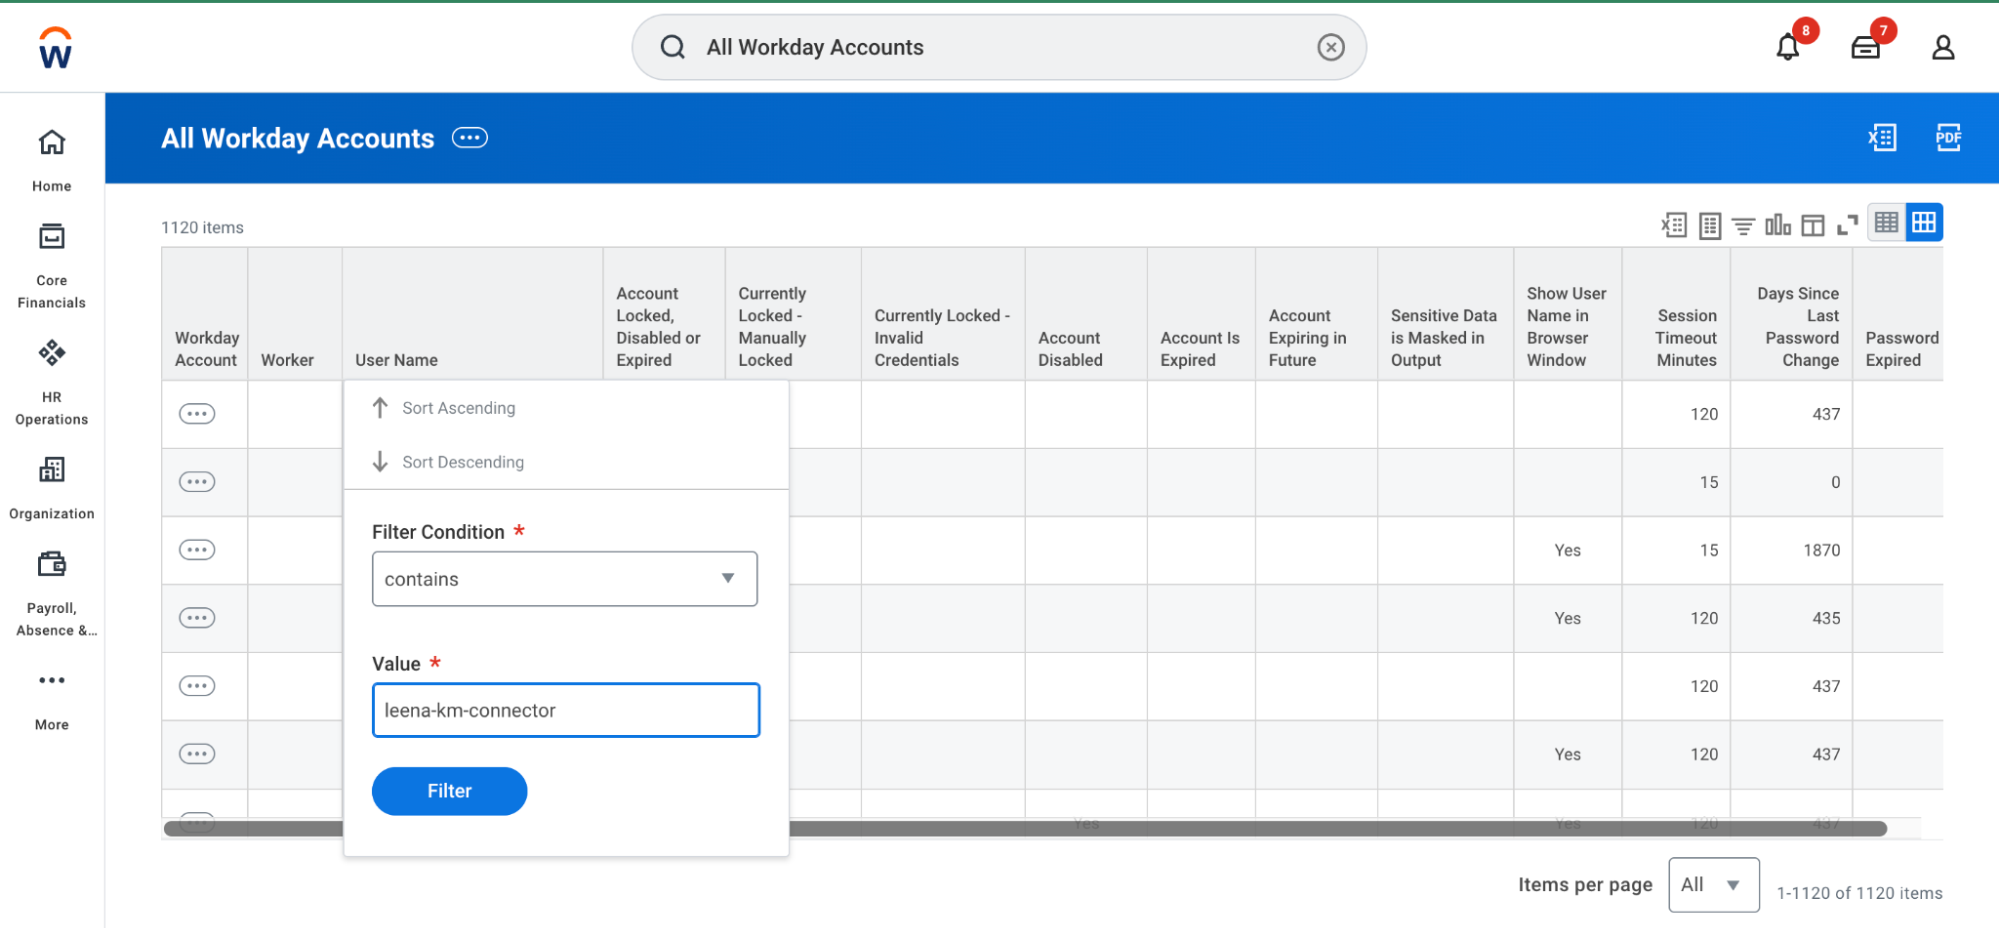
Task: Open the chart view icon
Action: (x=1777, y=225)
